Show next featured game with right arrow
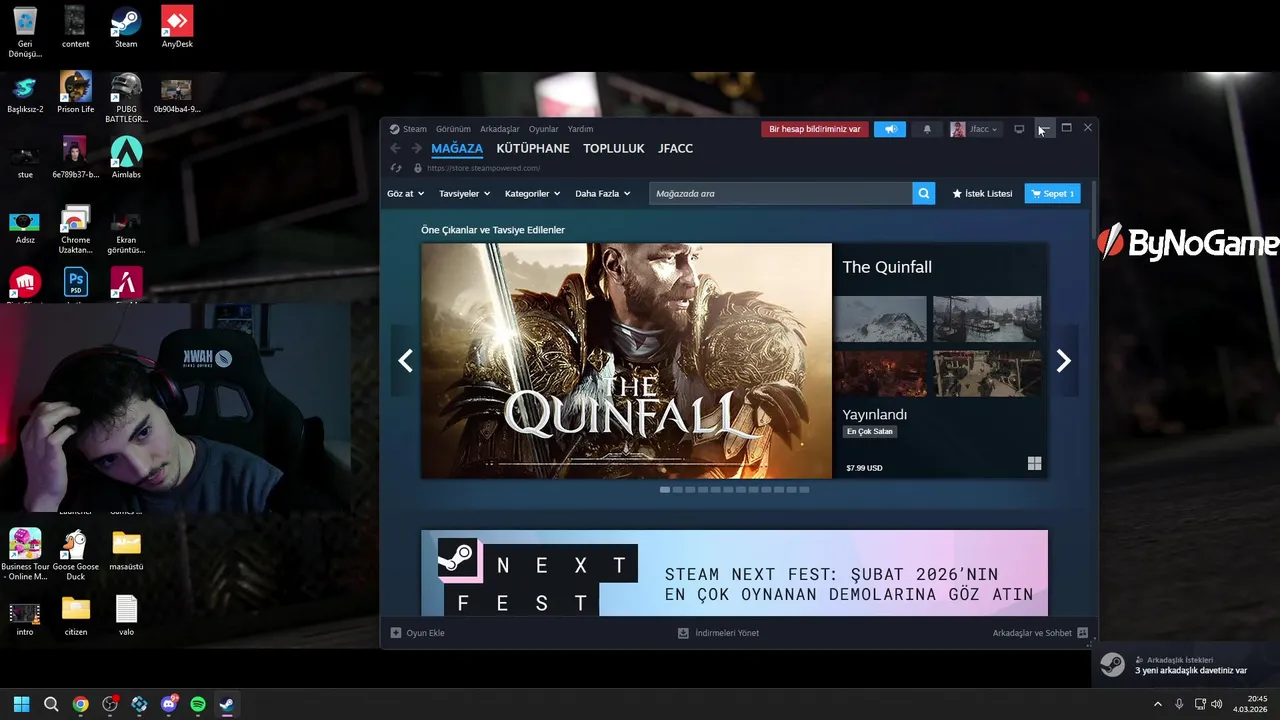Viewport: 1280px width, 720px height. 1064,361
